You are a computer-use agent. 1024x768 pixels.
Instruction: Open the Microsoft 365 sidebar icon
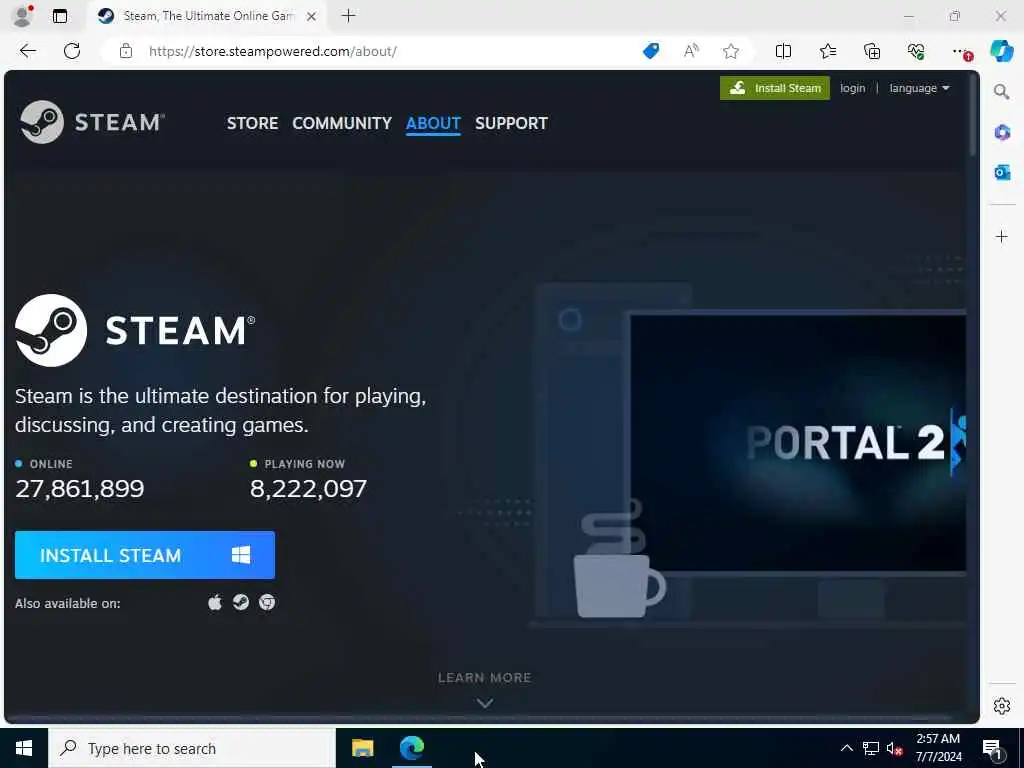click(1002, 133)
